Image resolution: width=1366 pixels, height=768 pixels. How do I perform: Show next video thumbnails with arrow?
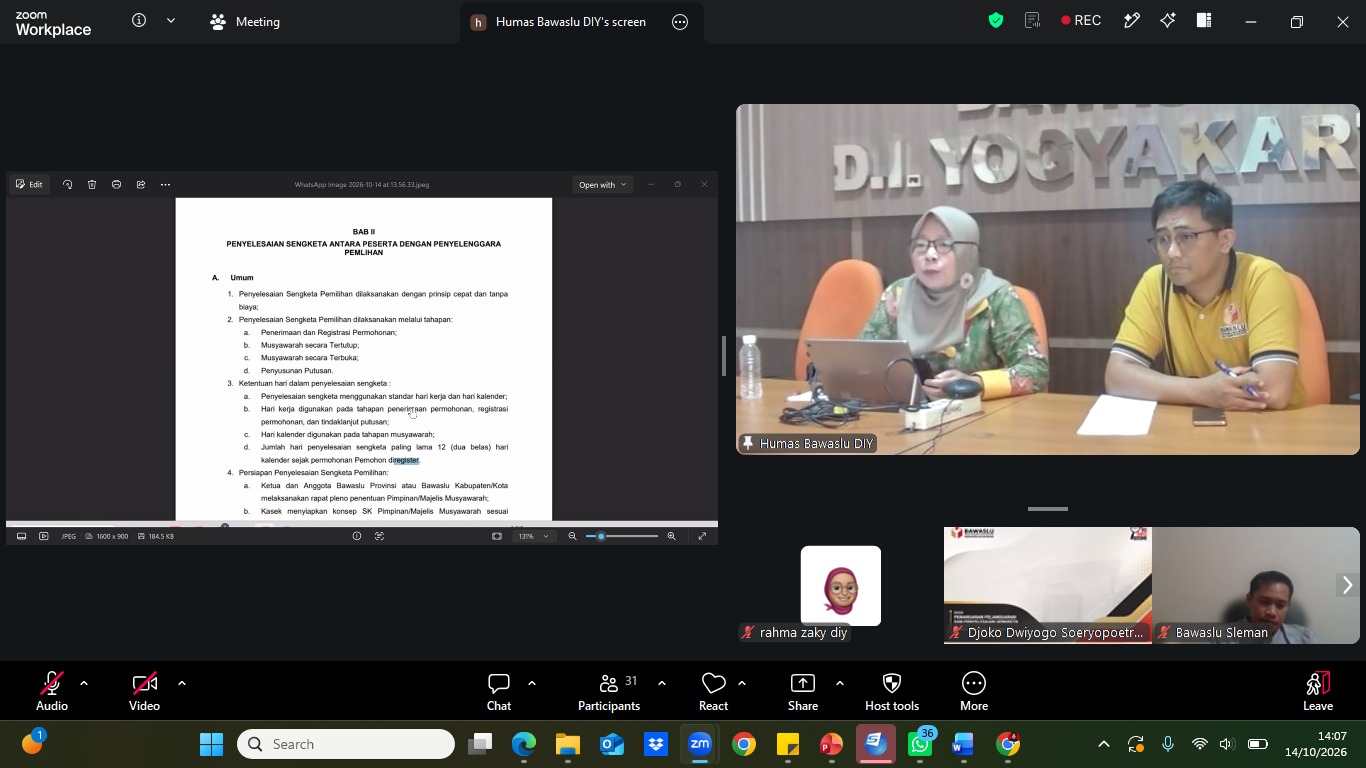(1347, 585)
